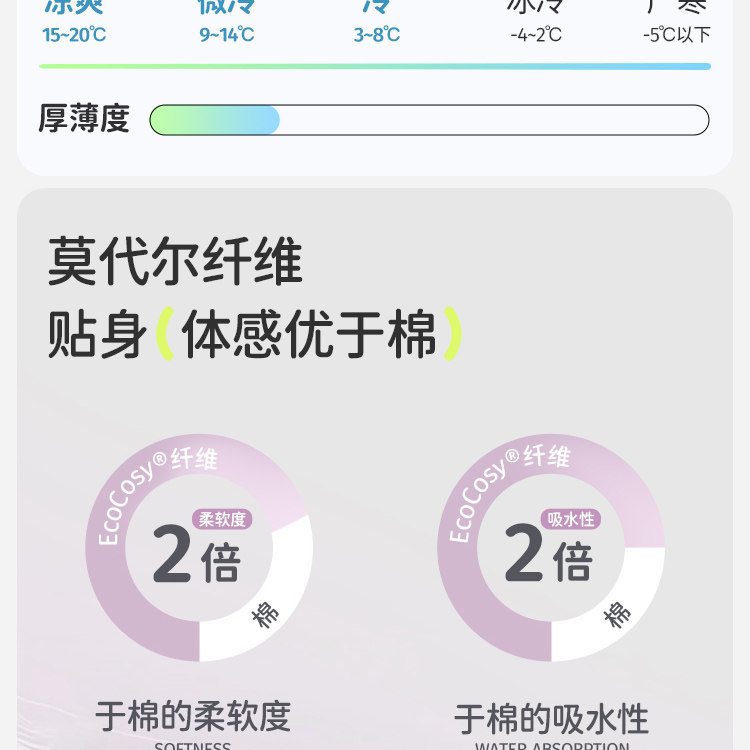Click the temperature gradient scale line
The height and width of the screenshot is (750, 750).
pos(375,67)
